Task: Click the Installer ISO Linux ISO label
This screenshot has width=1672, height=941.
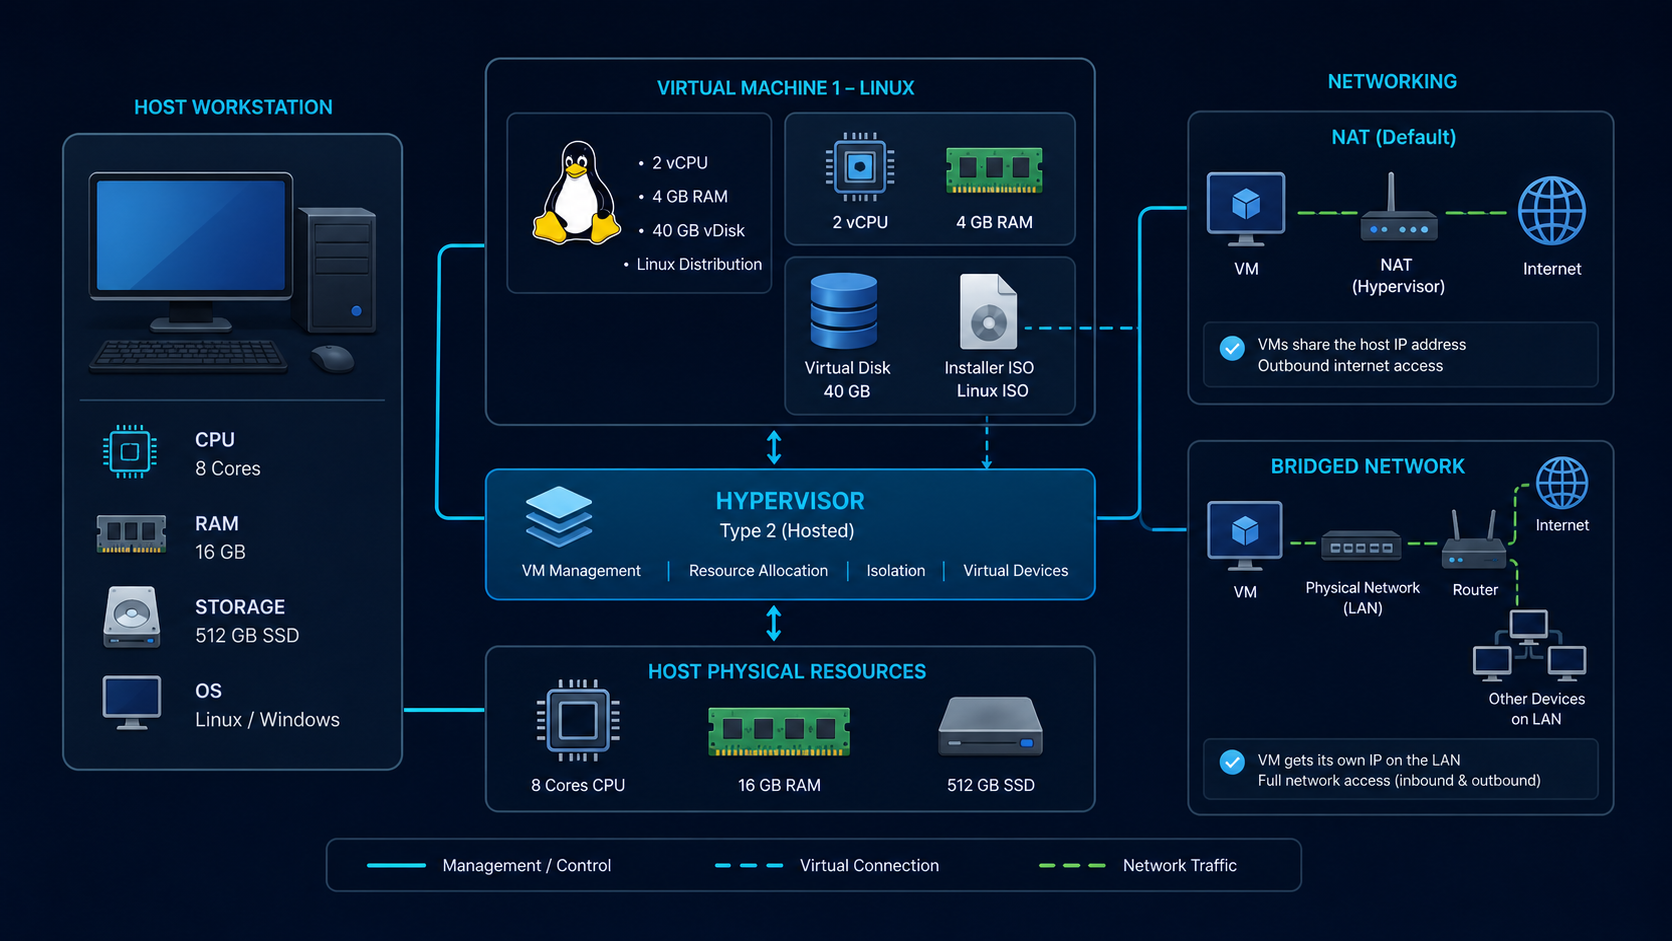Action: tap(990, 379)
